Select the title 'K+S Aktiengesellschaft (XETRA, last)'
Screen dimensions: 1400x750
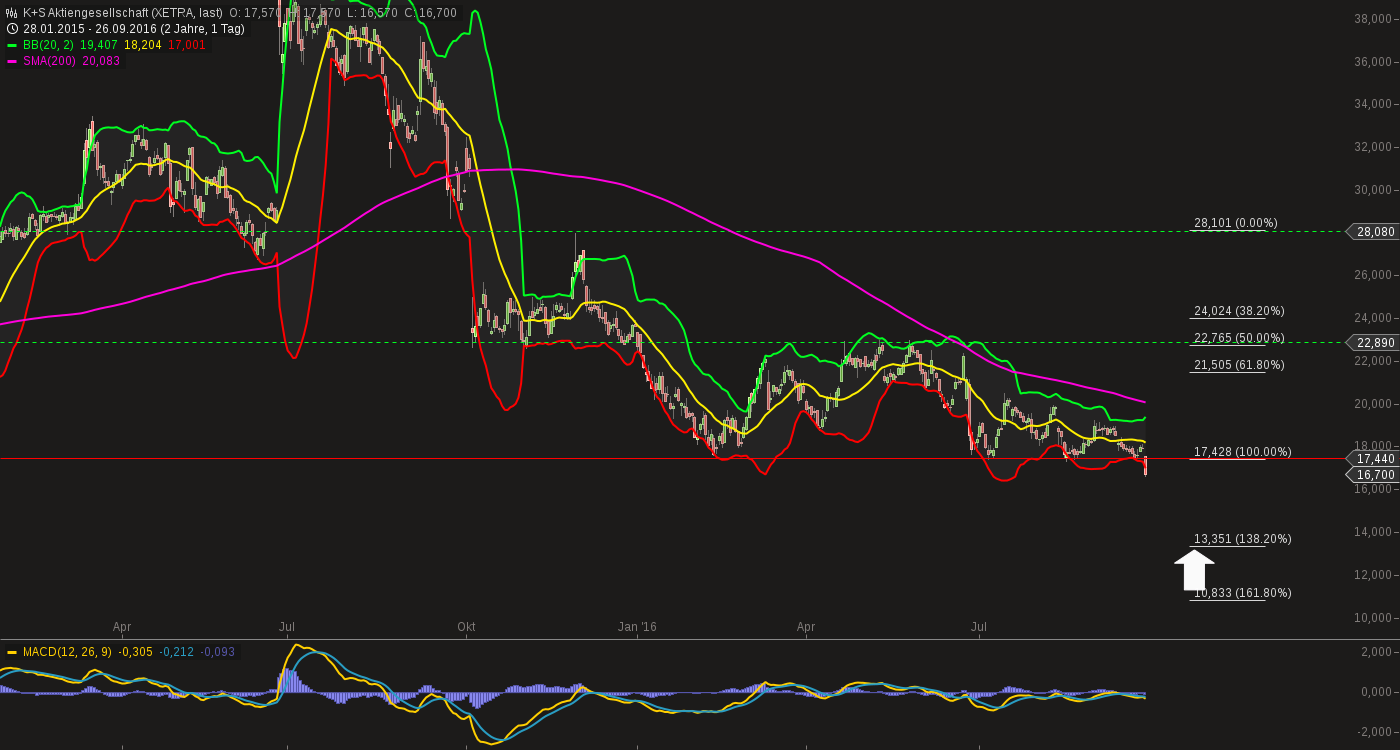[x=122, y=13]
